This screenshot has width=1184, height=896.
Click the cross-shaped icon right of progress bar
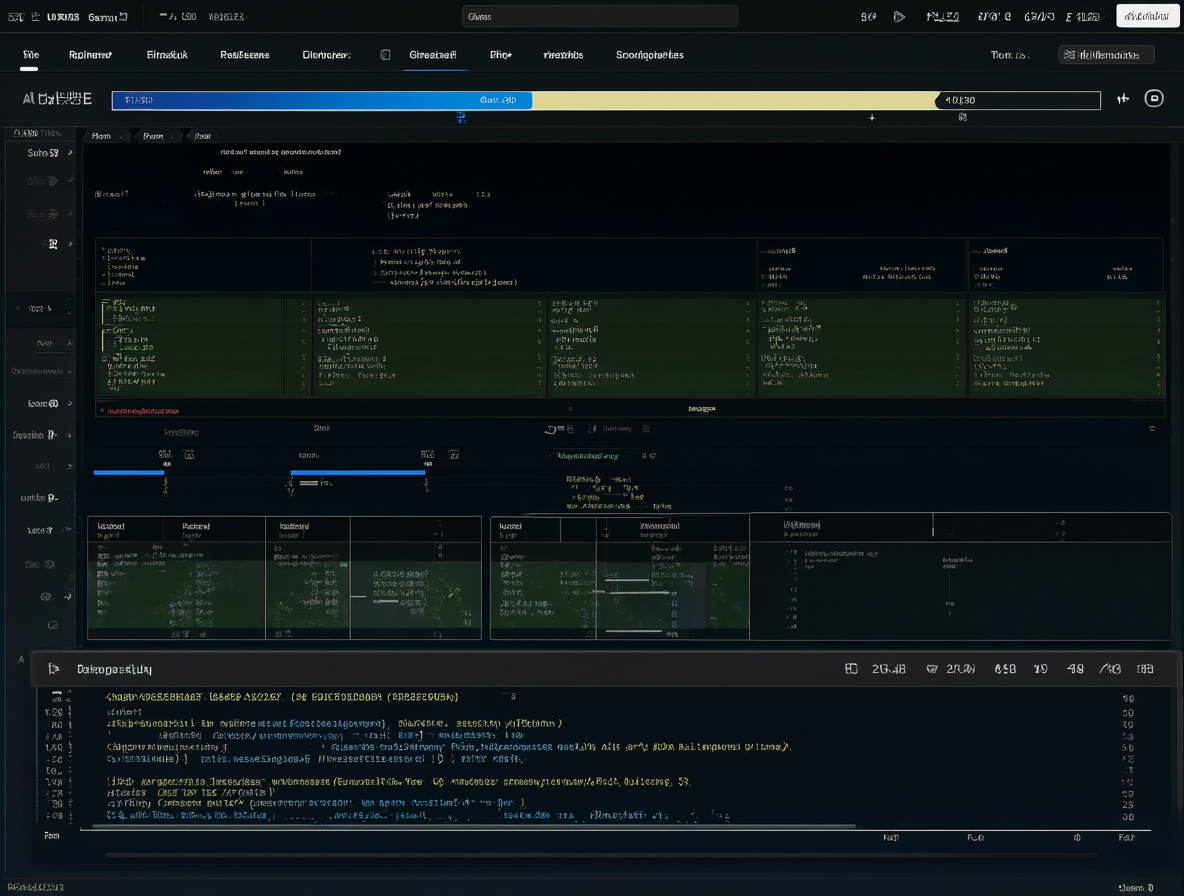click(x=1123, y=99)
